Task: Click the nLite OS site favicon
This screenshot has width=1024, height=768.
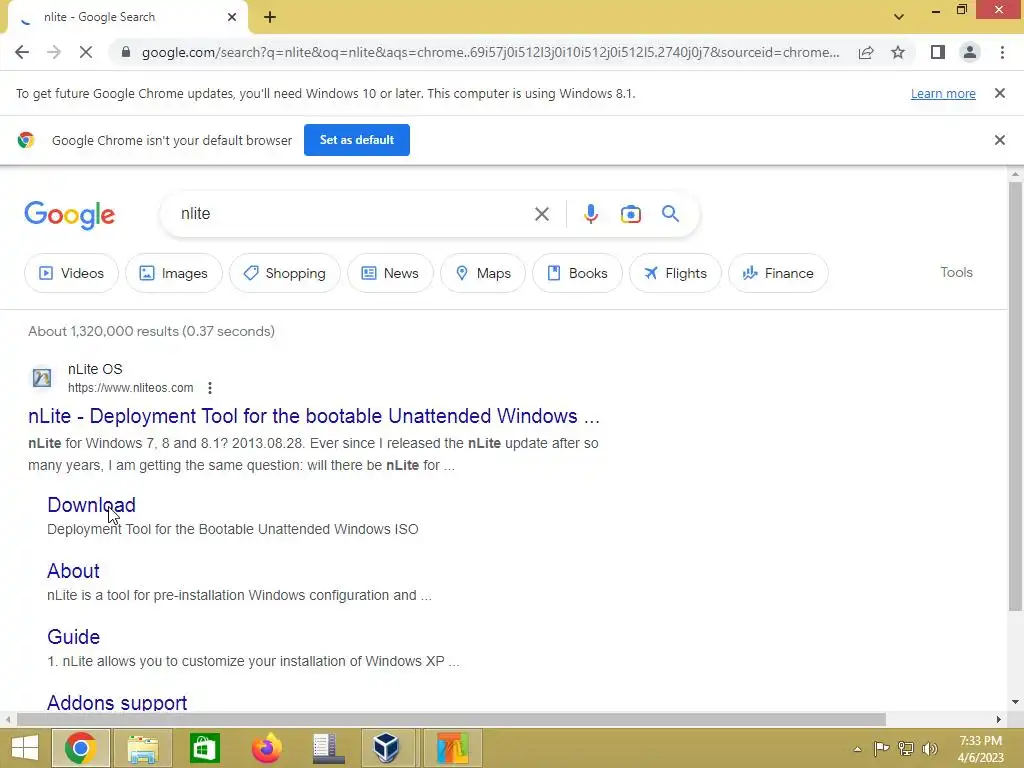Action: 42,377
